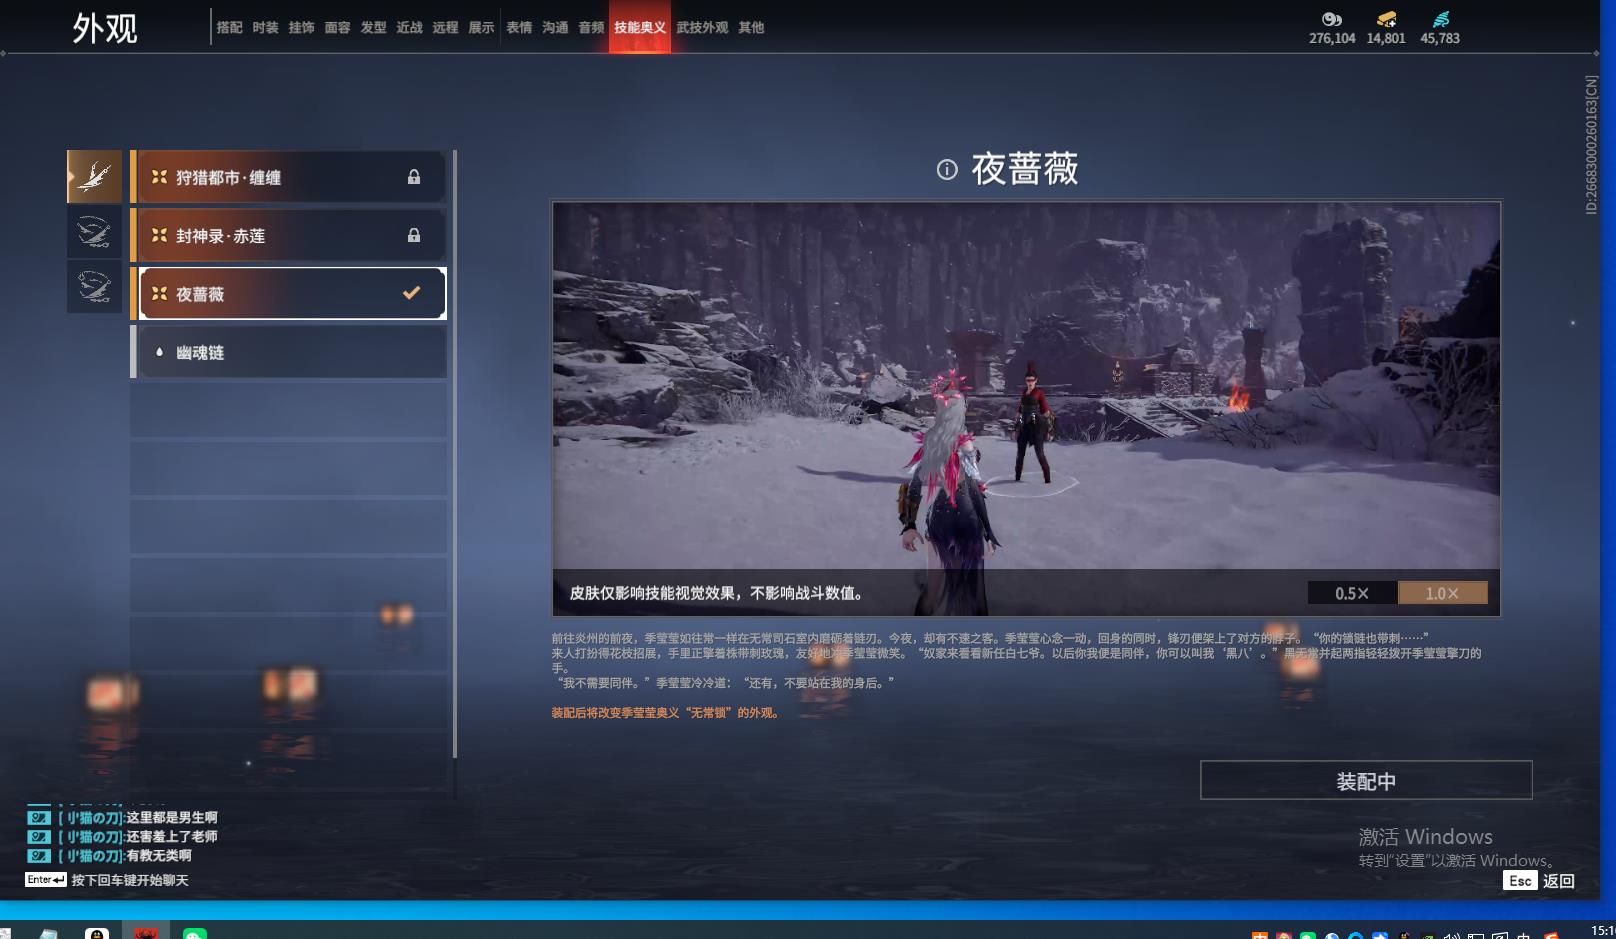
Task: Click the 276,104 currency amount
Action: point(1332,38)
